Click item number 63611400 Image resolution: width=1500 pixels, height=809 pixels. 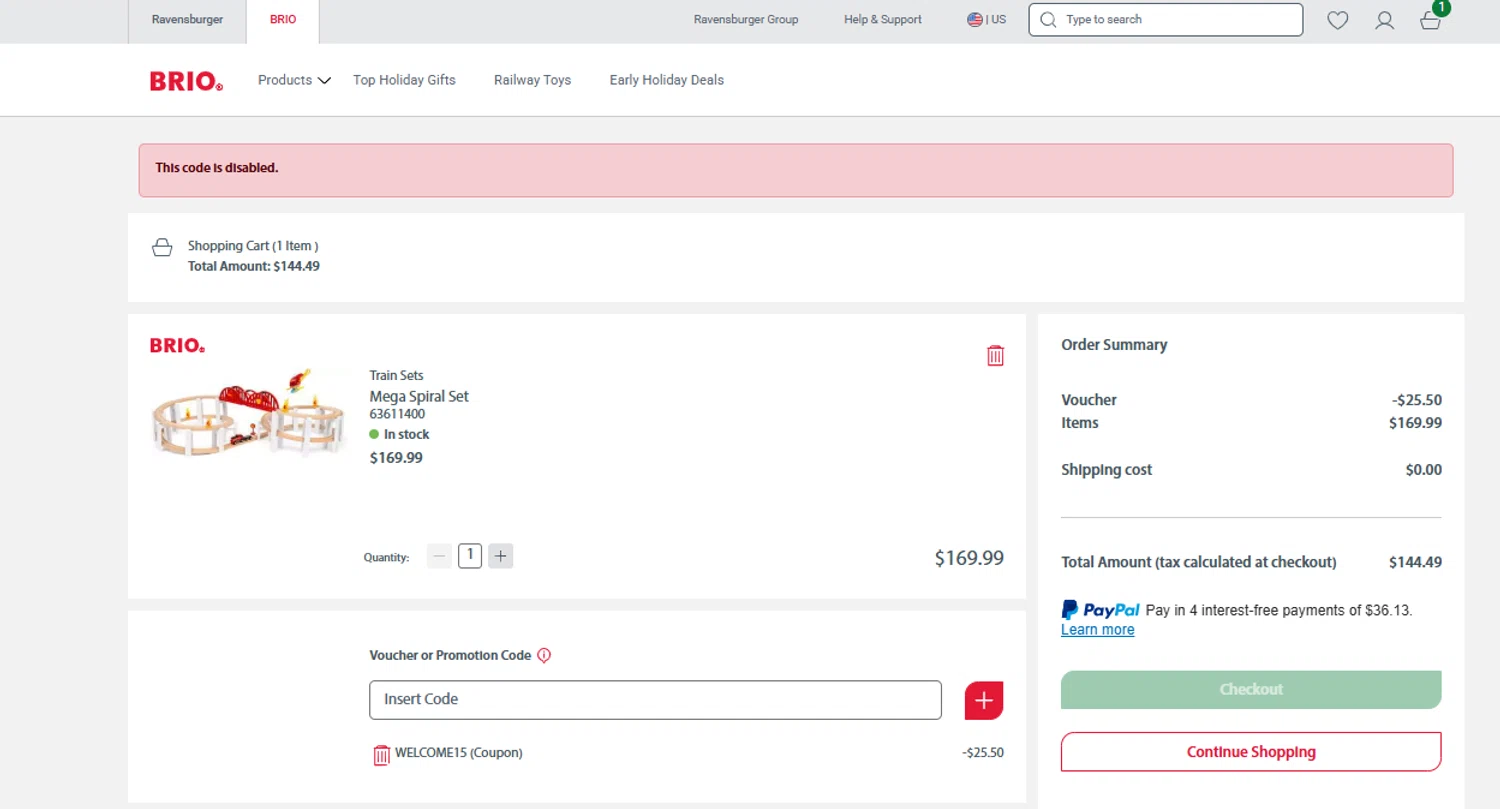pos(397,414)
